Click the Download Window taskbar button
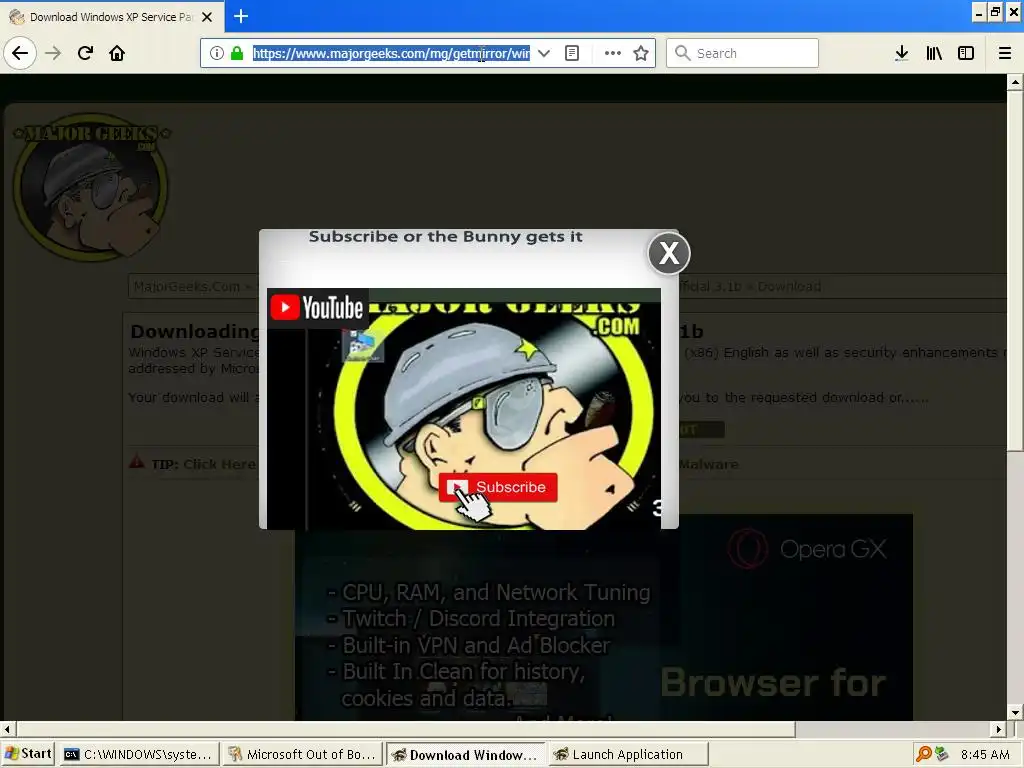The image size is (1024, 768). point(465,754)
